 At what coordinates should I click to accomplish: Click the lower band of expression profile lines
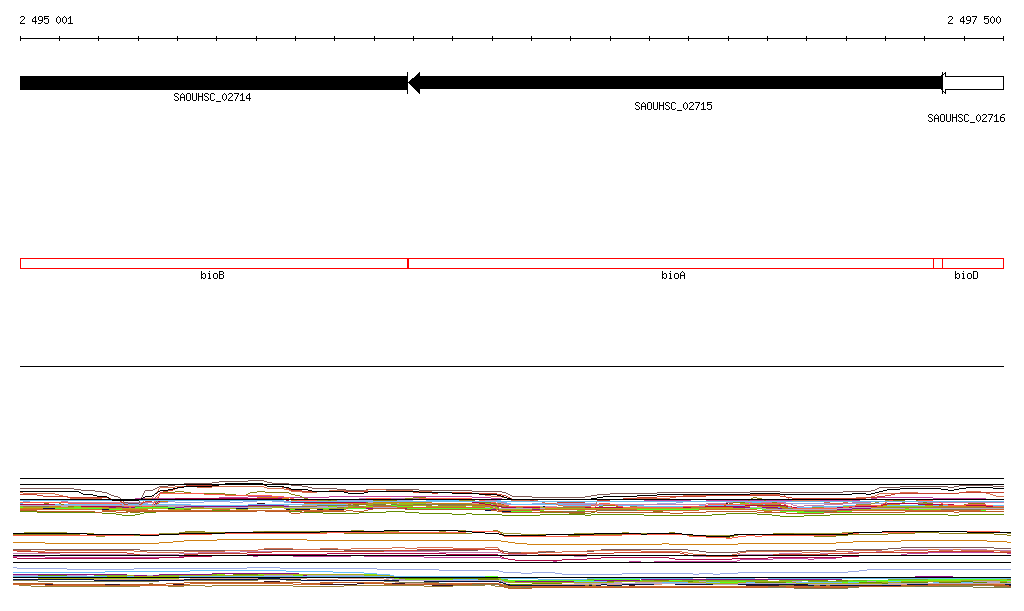[x=512, y=560]
